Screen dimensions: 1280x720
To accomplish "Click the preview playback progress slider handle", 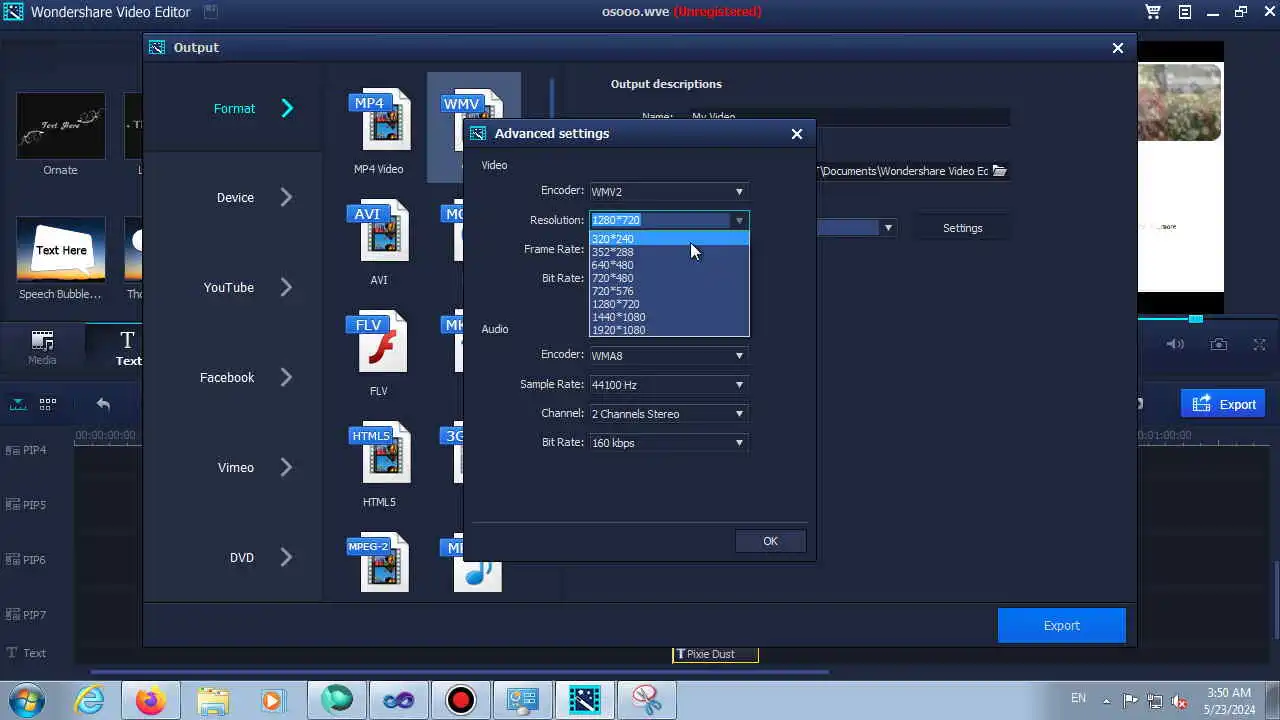I will [x=1196, y=319].
